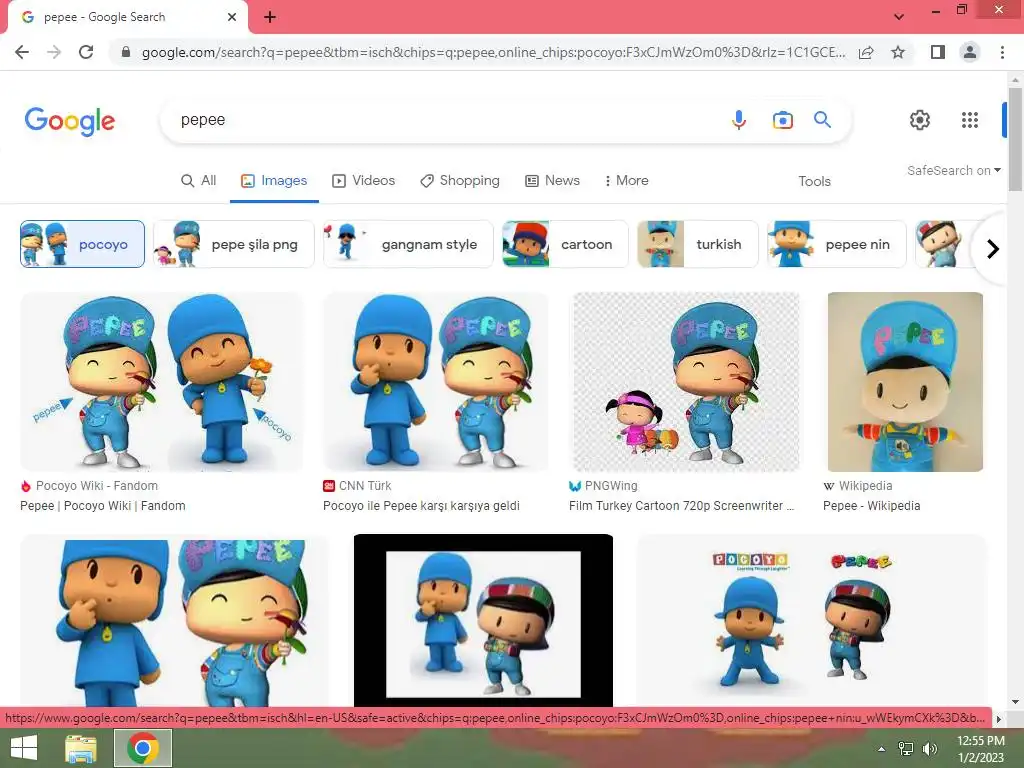The image size is (1024, 768).
Task: Open the Pocoyo Wiki Fandom image thumbnail
Action: click(162, 382)
